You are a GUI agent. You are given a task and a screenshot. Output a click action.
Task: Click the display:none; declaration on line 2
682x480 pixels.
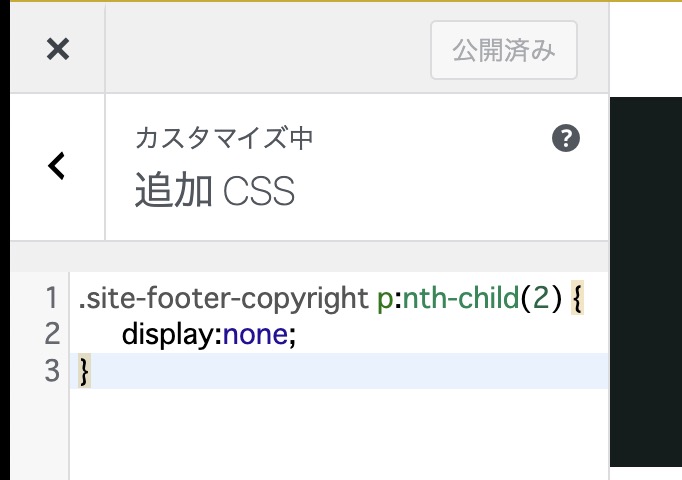(209, 335)
